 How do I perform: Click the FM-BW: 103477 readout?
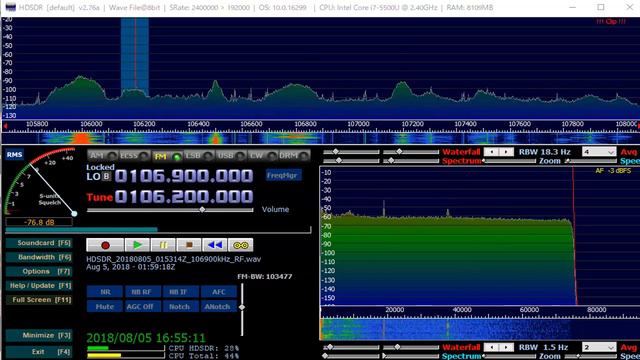[x=264, y=277]
